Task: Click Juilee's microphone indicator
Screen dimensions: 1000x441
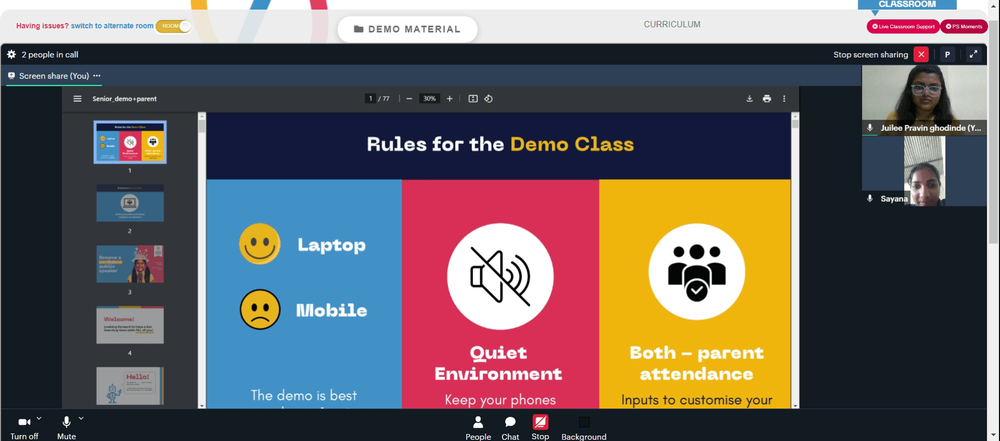Action: point(870,128)
